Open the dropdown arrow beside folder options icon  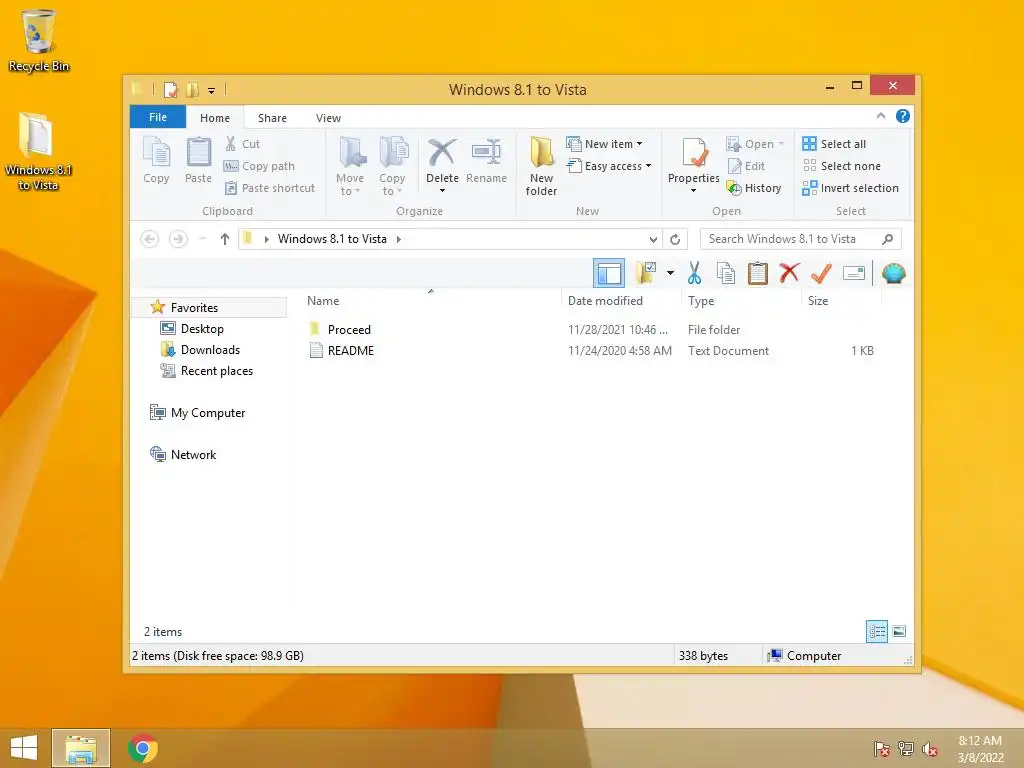670,273
